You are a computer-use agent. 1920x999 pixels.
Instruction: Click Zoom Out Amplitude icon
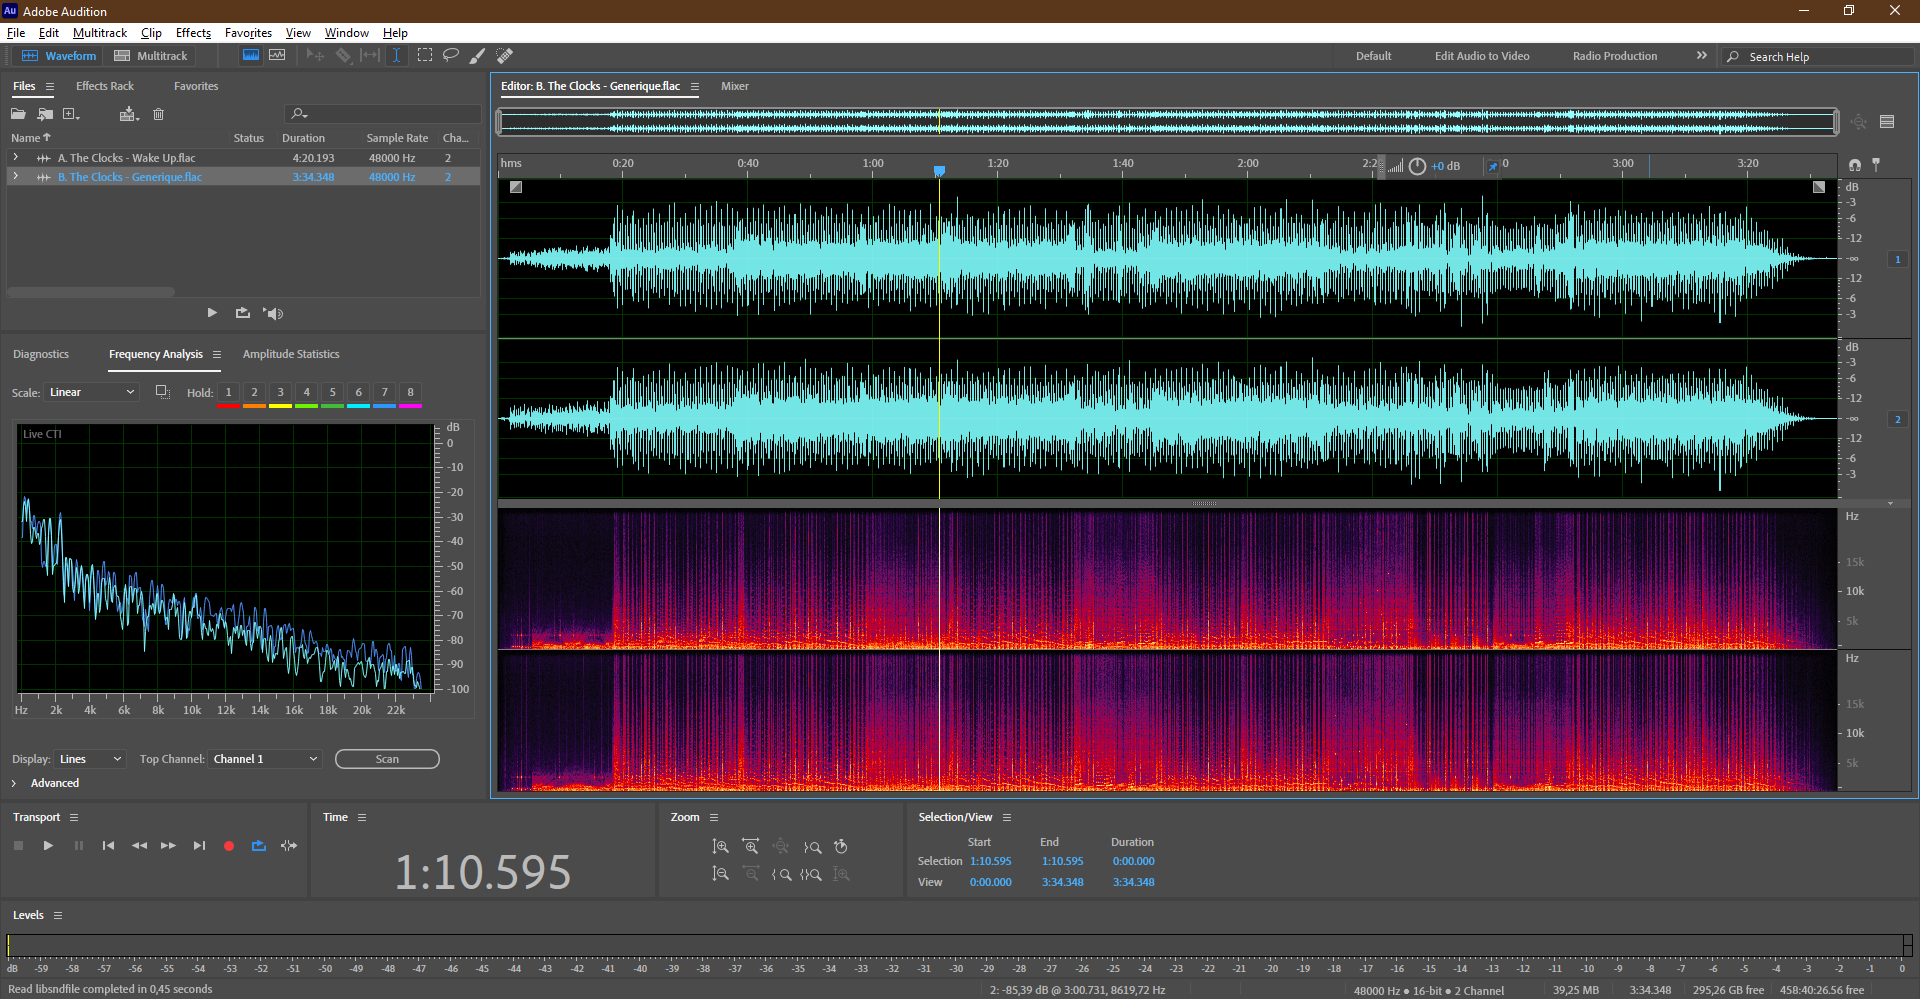click(x=720, y=874)
